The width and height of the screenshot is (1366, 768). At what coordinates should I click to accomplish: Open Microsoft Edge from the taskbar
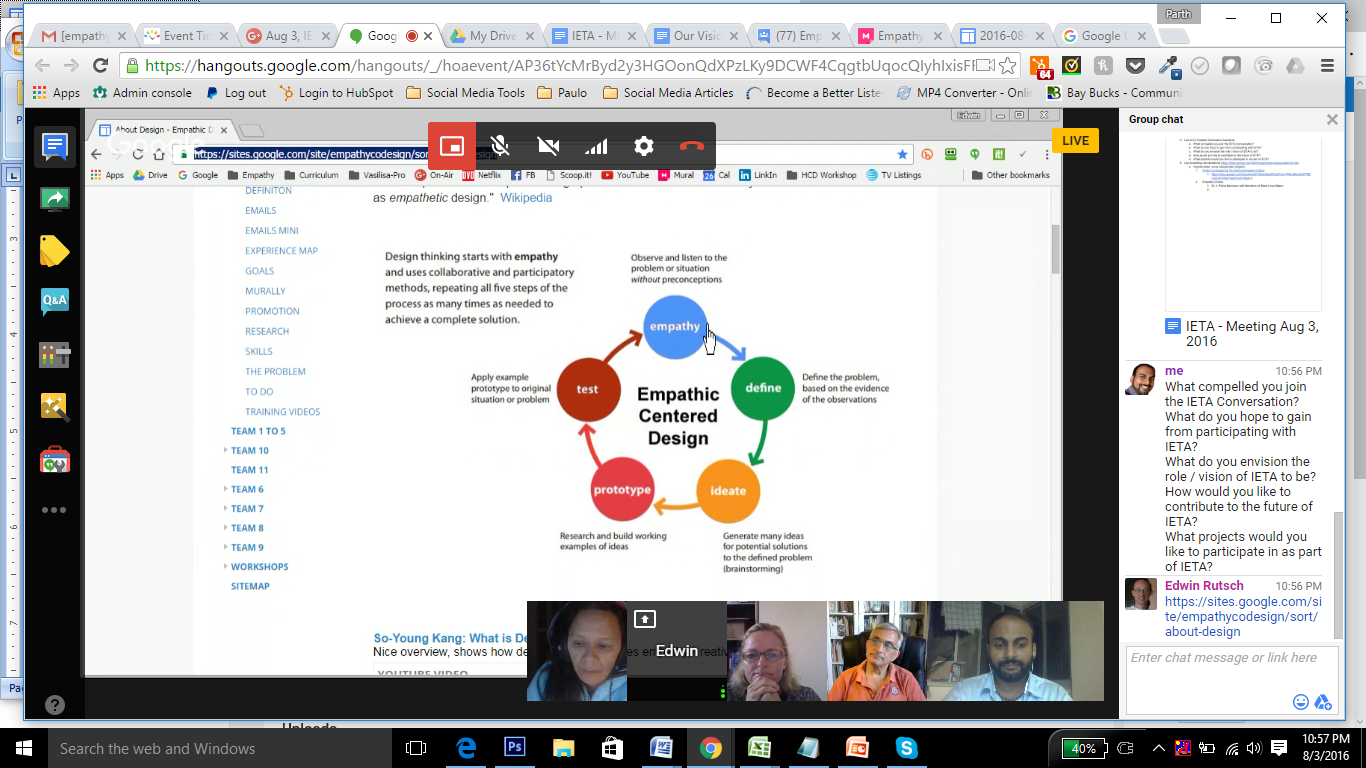pos(466,748)
